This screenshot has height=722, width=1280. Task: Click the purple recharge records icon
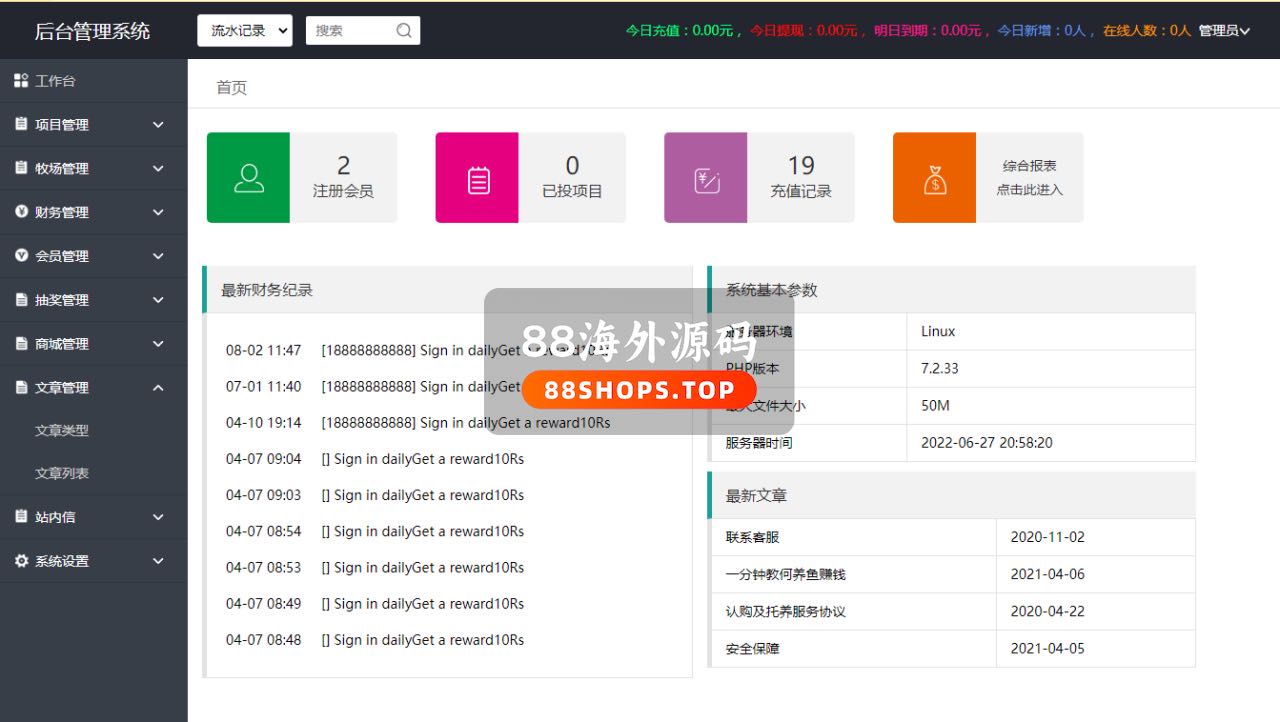(x=706, y=179)
